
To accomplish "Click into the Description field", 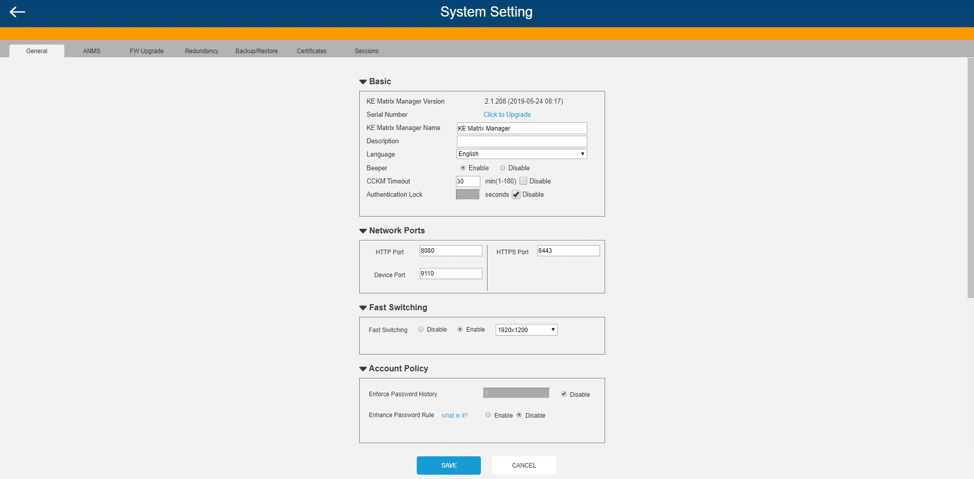I will pyautogui.click(x=522, y=141).
